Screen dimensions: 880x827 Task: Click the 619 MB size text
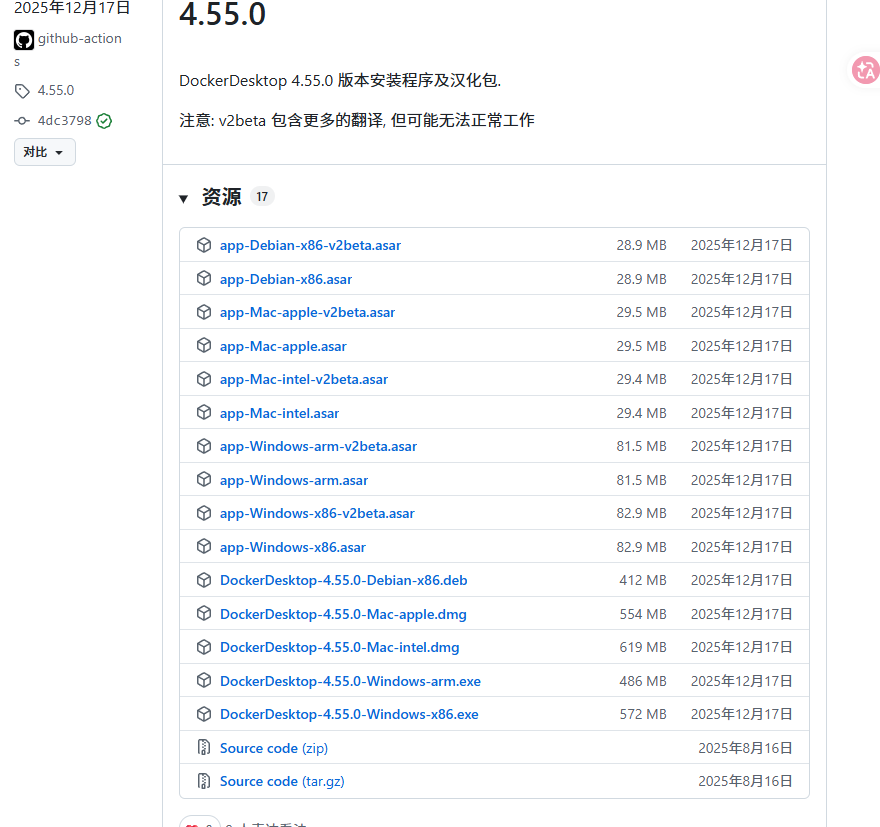643,647
